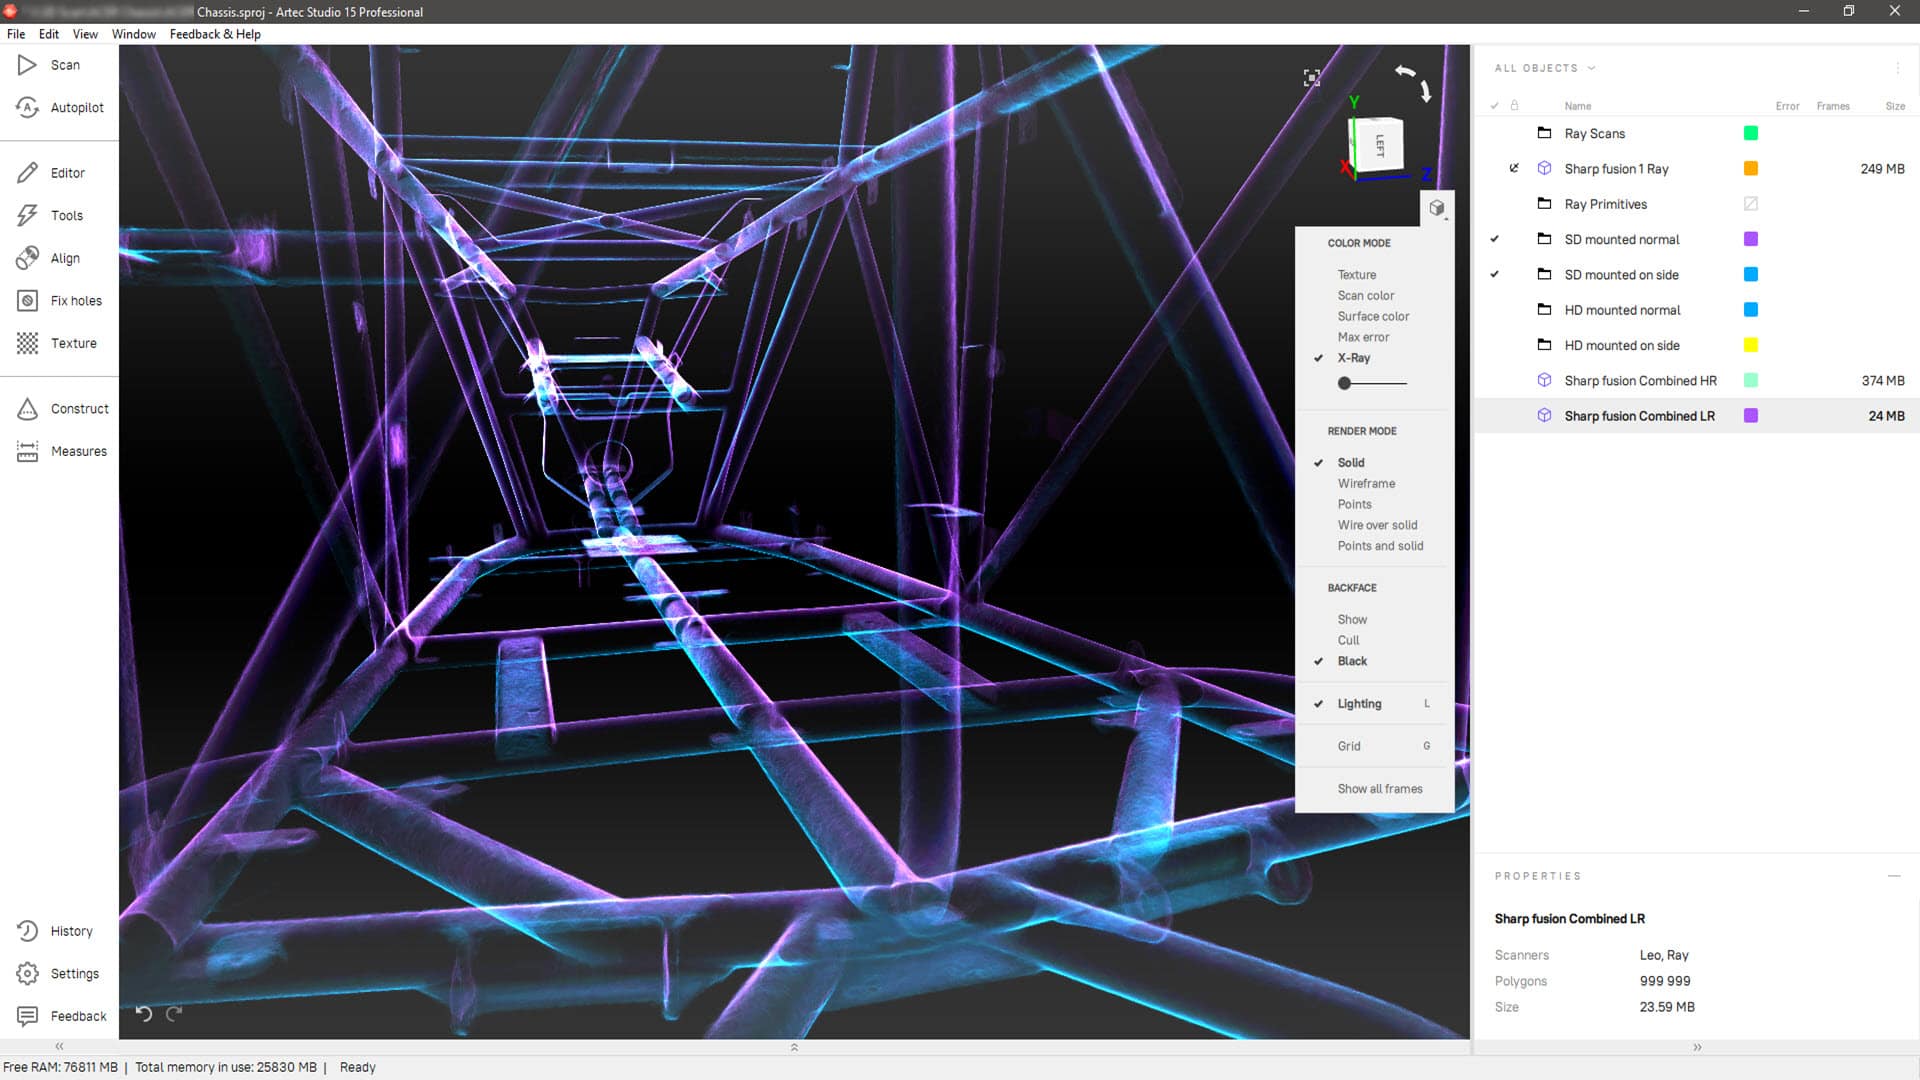
Task: Expand the ALL OBJECTS dropdown
Action: click(1590, 68)
